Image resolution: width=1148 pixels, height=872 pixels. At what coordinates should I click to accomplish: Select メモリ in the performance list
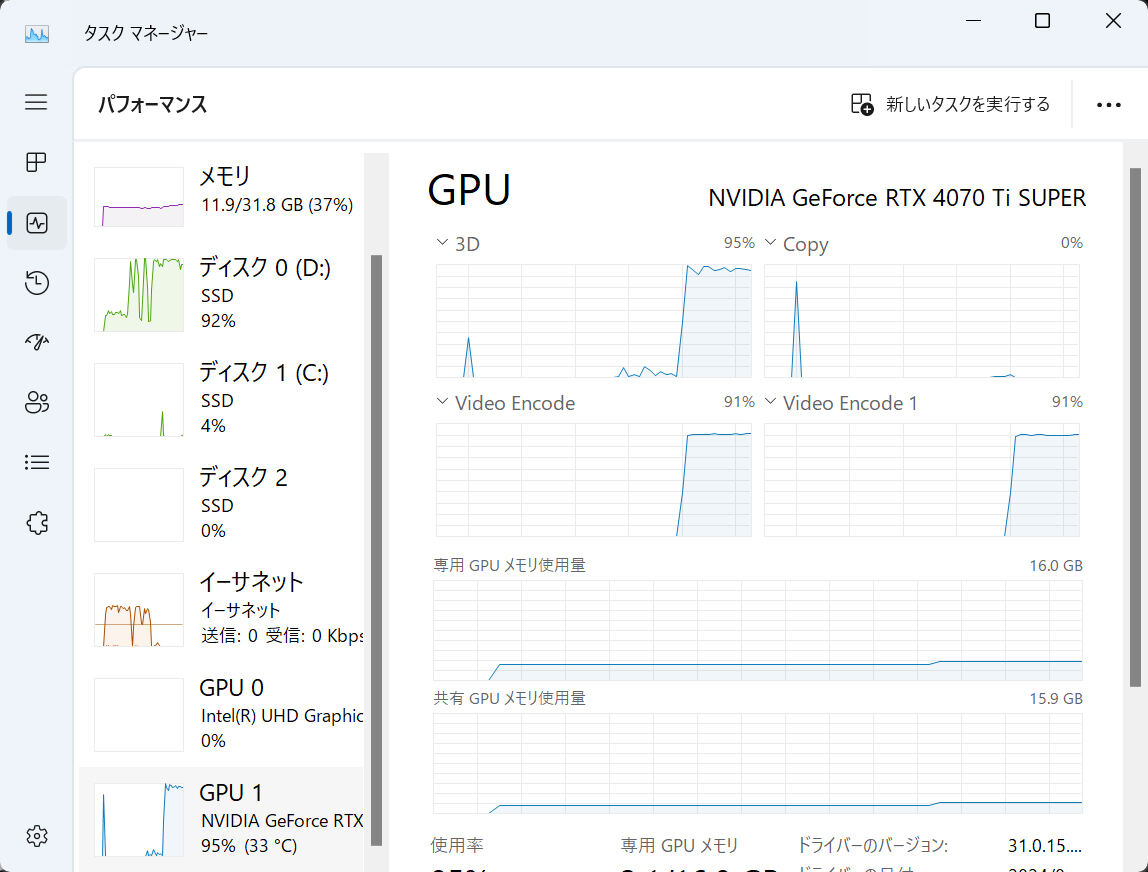pos(222,195)
